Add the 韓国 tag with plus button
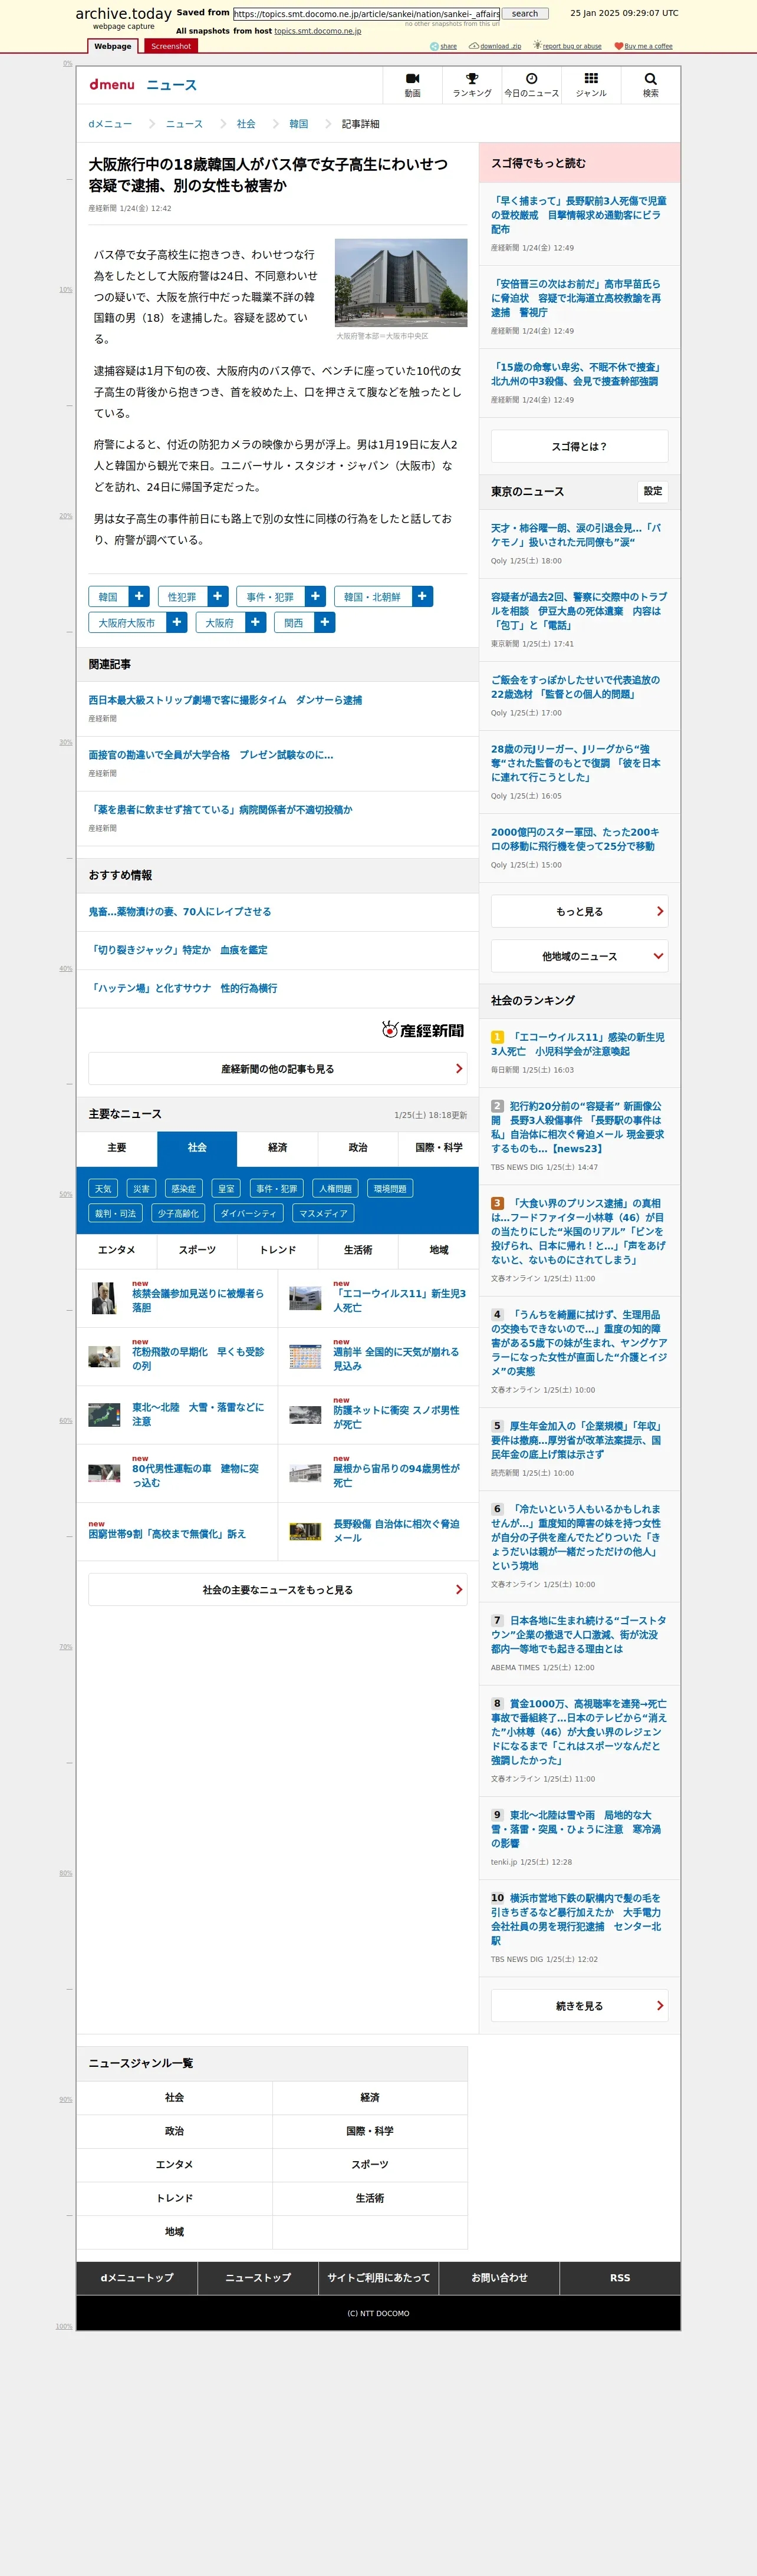The image size is (757, 2576). point(139,596)
